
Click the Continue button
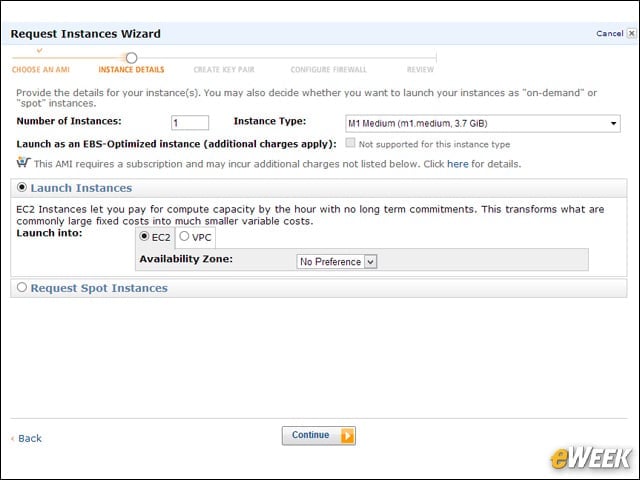318,436
